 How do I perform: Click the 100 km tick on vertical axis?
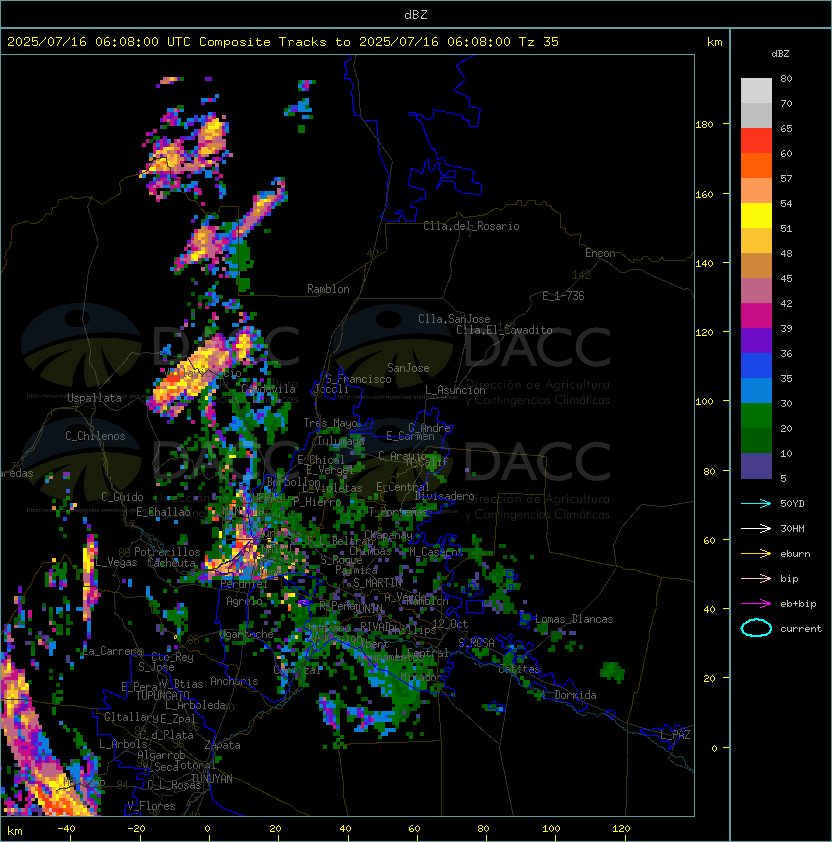(704, 402)
